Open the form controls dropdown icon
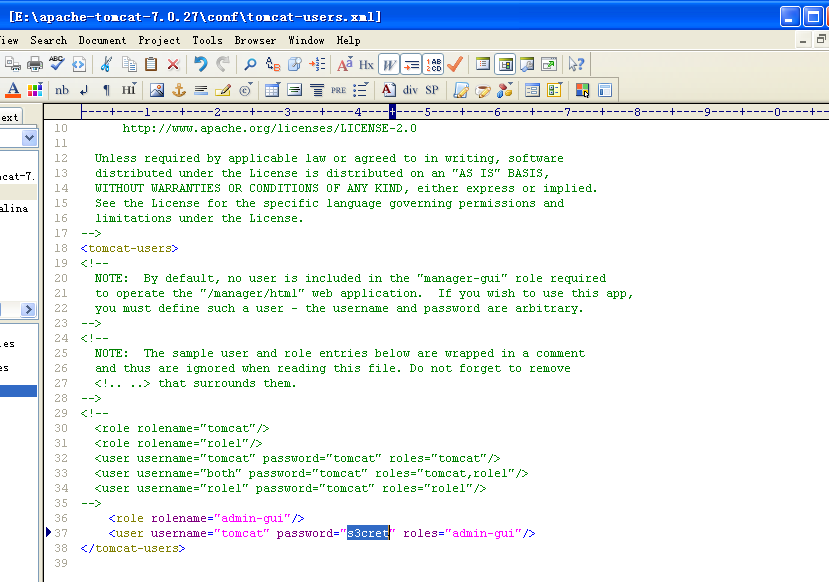 555,90
